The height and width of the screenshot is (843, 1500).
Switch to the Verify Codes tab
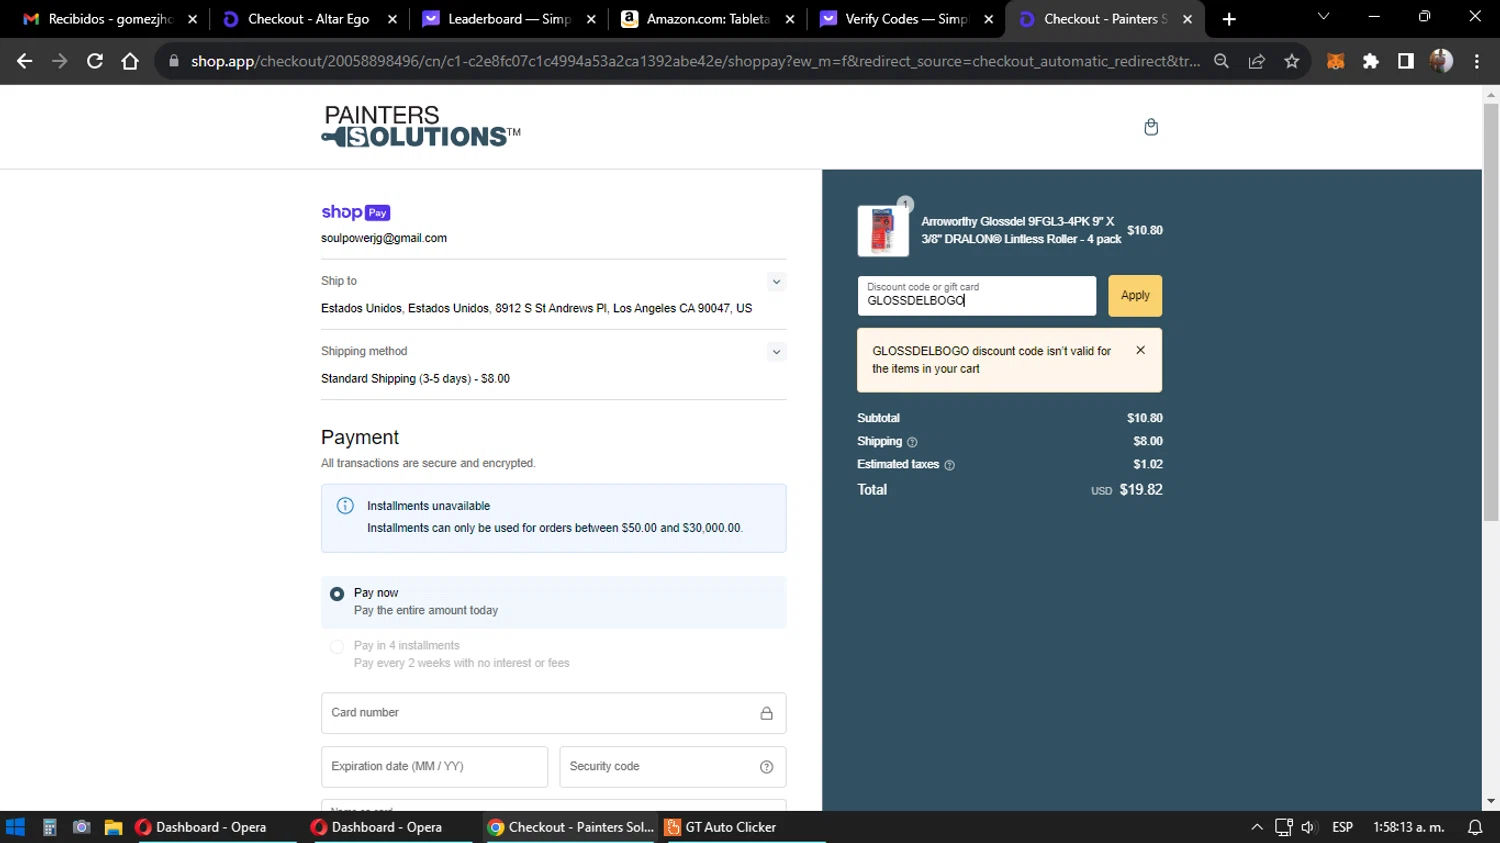point(905,19)
